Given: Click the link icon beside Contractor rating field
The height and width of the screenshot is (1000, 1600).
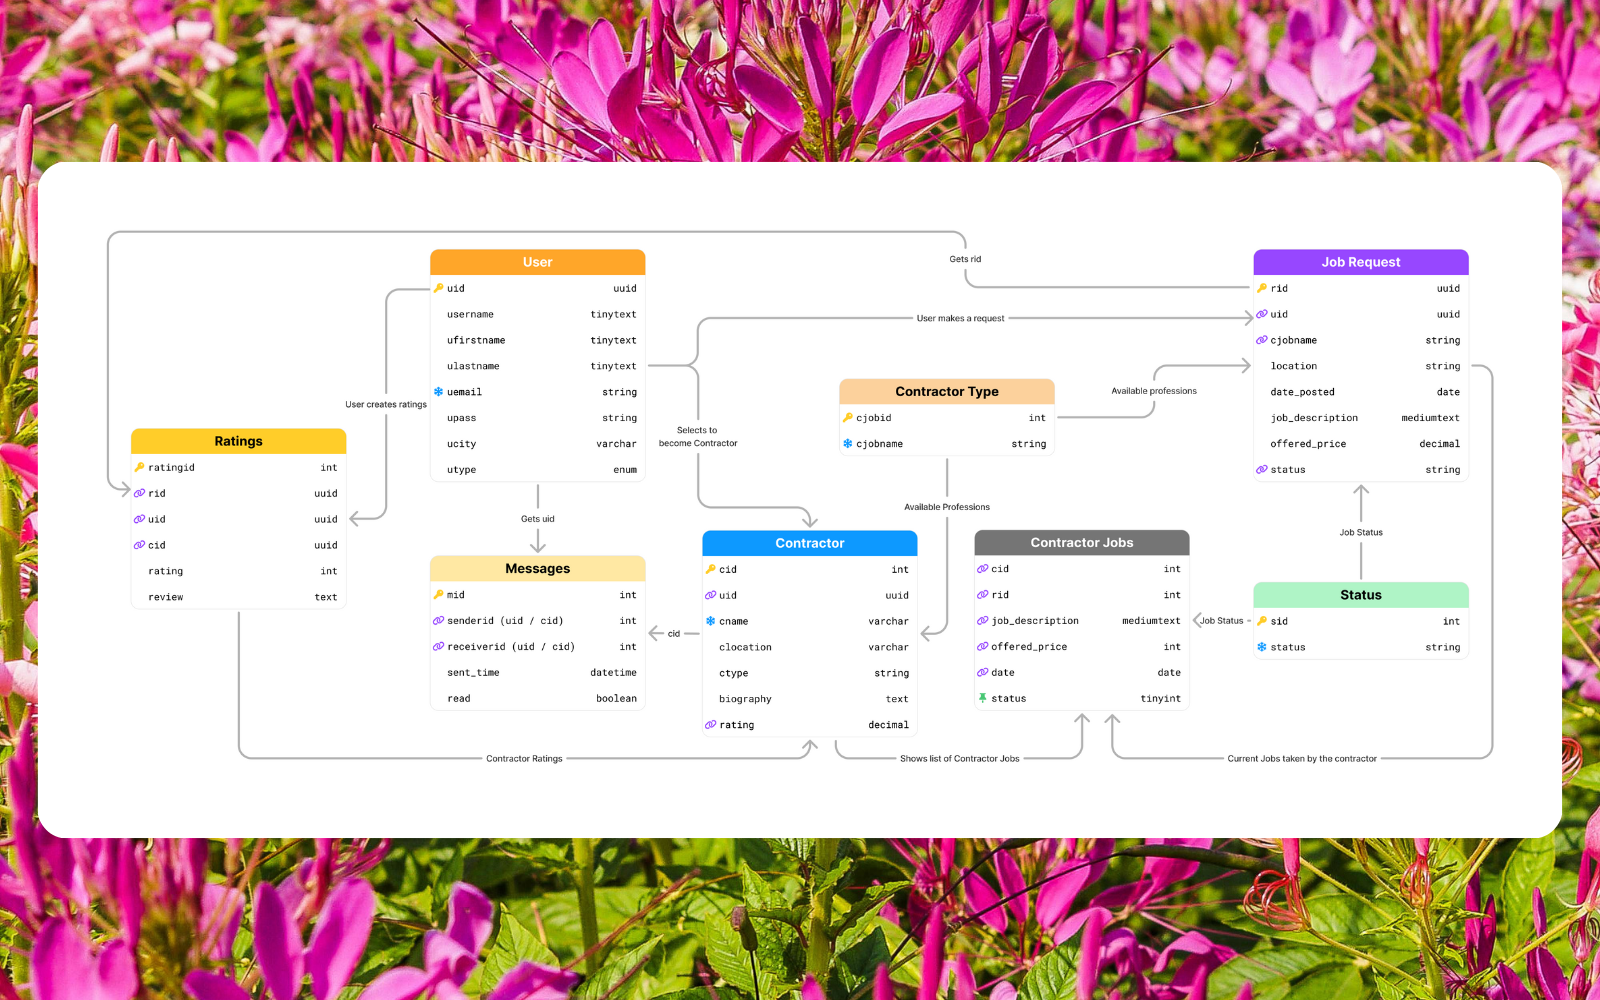Looking at the screenshot, I should (x=710, y=725).
